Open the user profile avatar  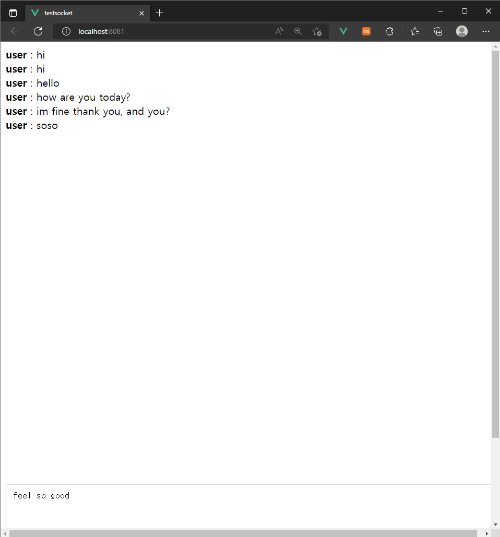(462, 32)
